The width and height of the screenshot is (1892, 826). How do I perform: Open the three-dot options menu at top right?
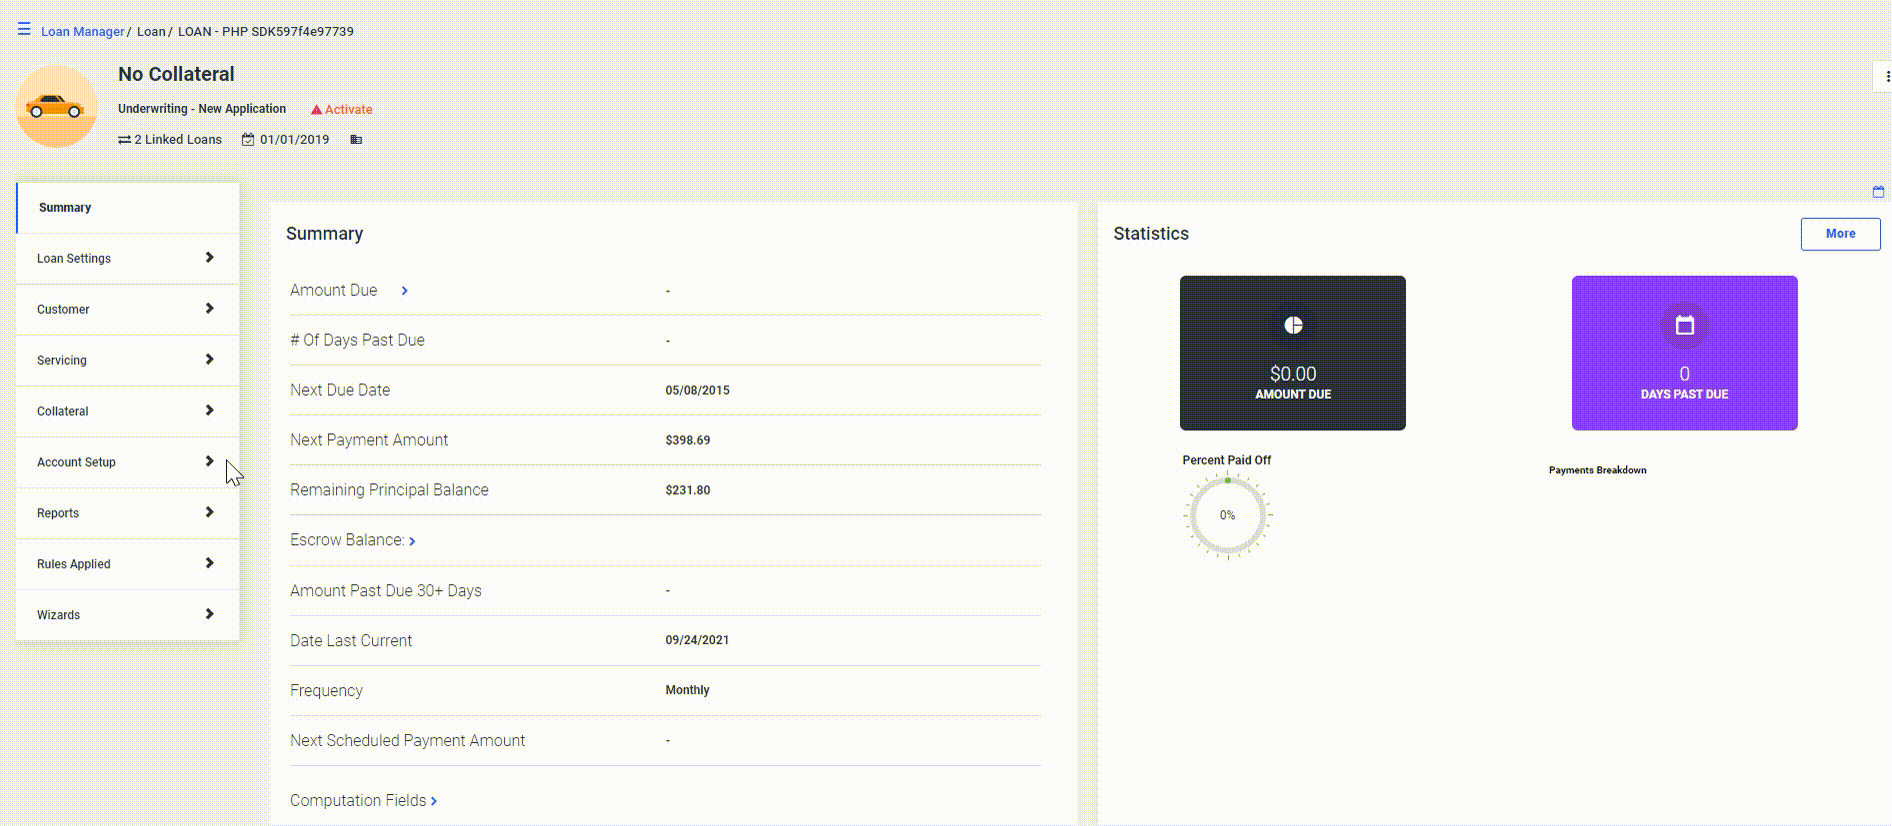coord(1886,76)
